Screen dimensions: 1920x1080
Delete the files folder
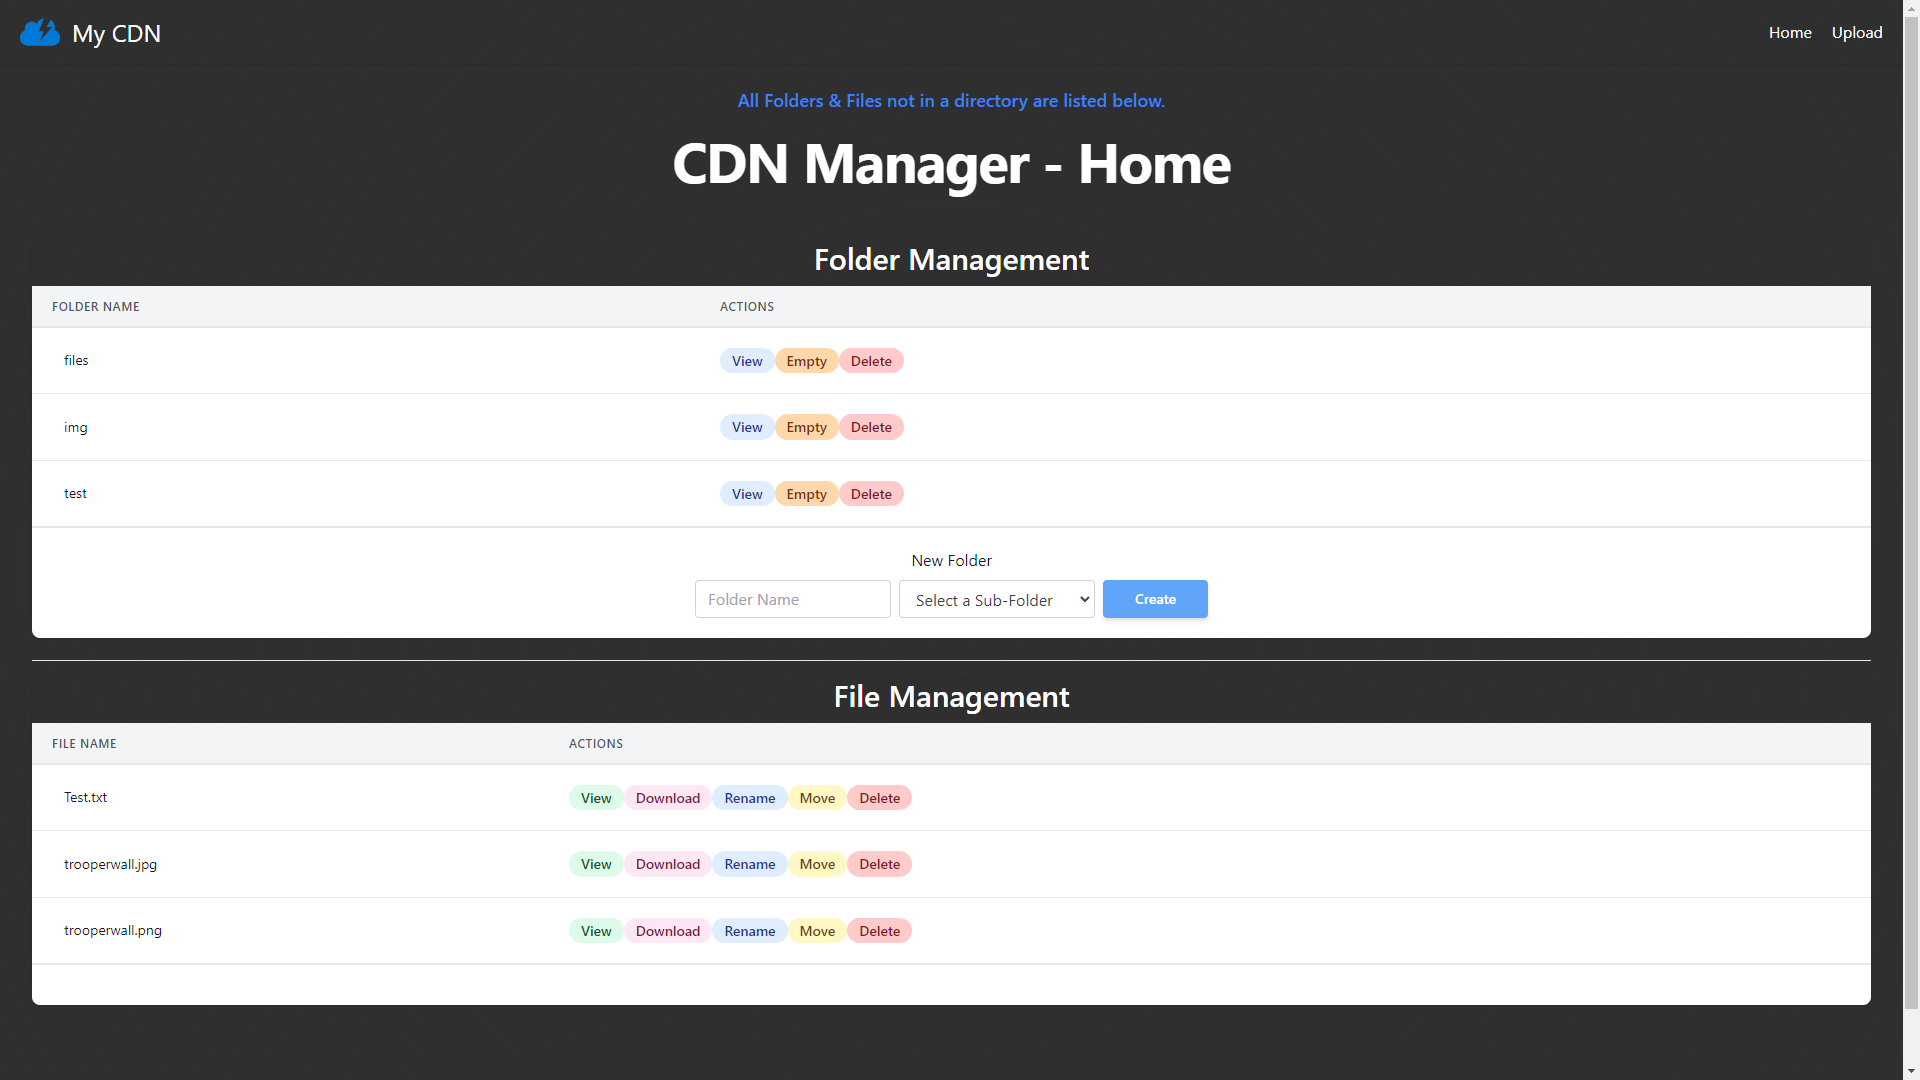click(870, 361)
